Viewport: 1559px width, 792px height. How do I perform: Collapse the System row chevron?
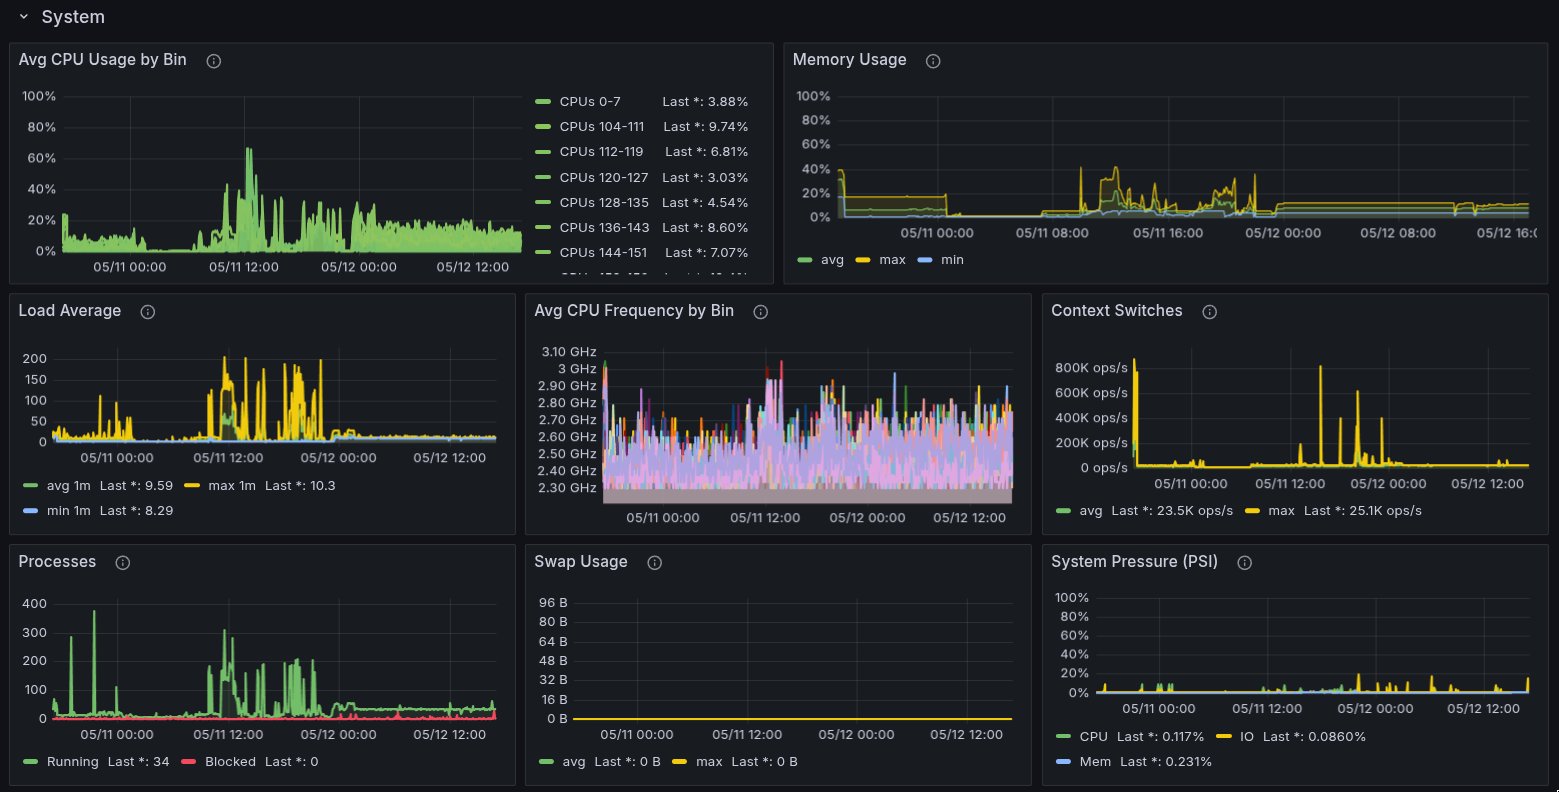[23, 17]
